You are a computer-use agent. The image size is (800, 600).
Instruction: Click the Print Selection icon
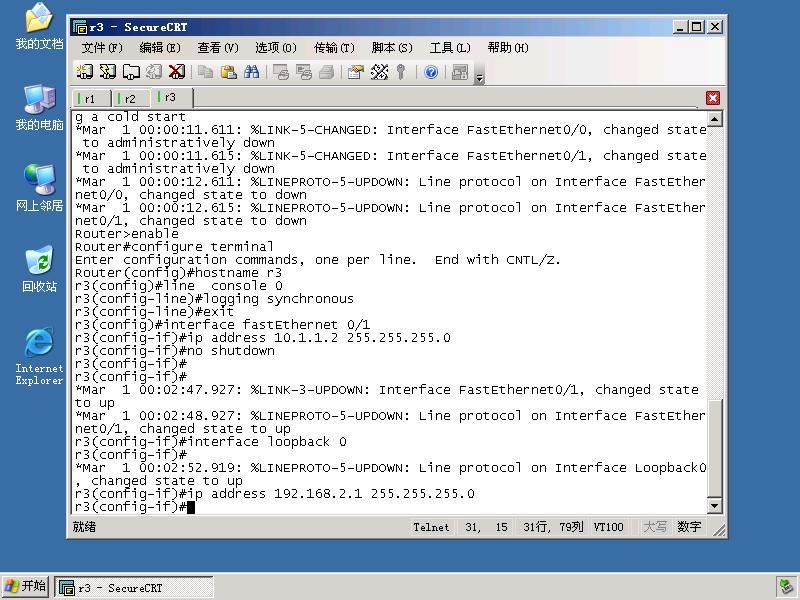coord(304,72)
